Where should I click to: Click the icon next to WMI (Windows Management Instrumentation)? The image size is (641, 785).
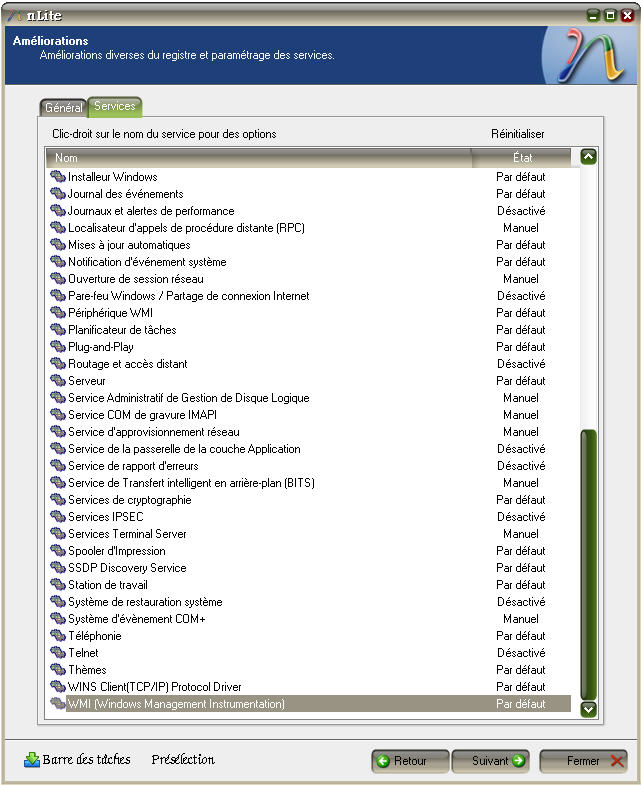point(58,704)
